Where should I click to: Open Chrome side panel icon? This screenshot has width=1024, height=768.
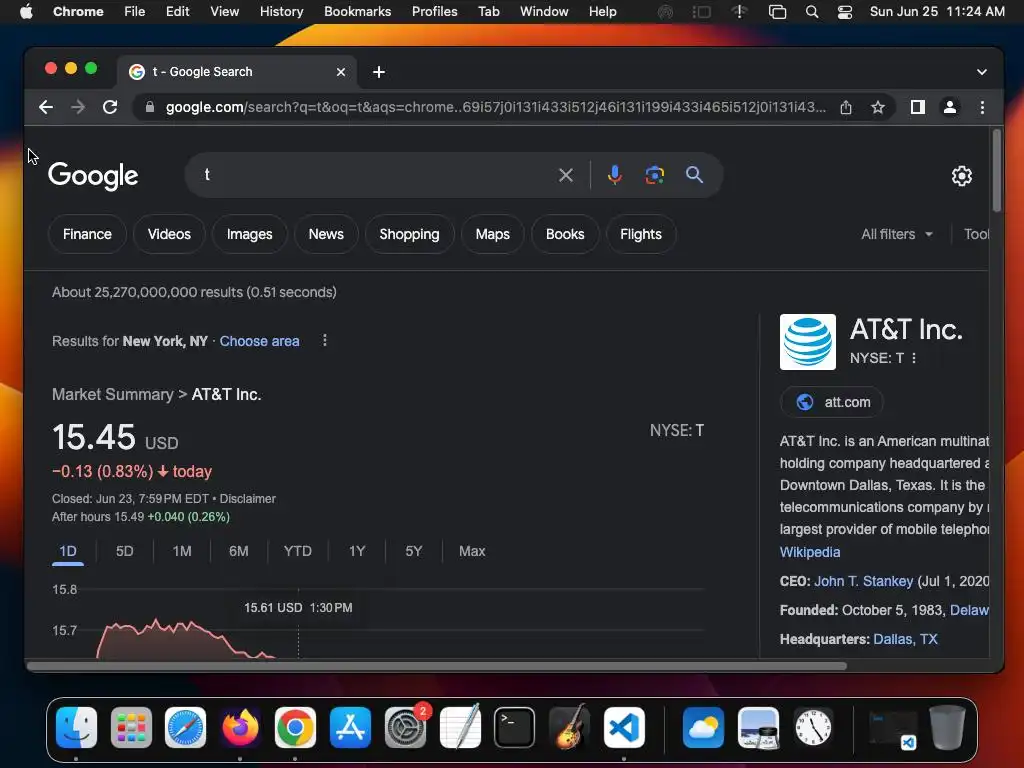918,107
